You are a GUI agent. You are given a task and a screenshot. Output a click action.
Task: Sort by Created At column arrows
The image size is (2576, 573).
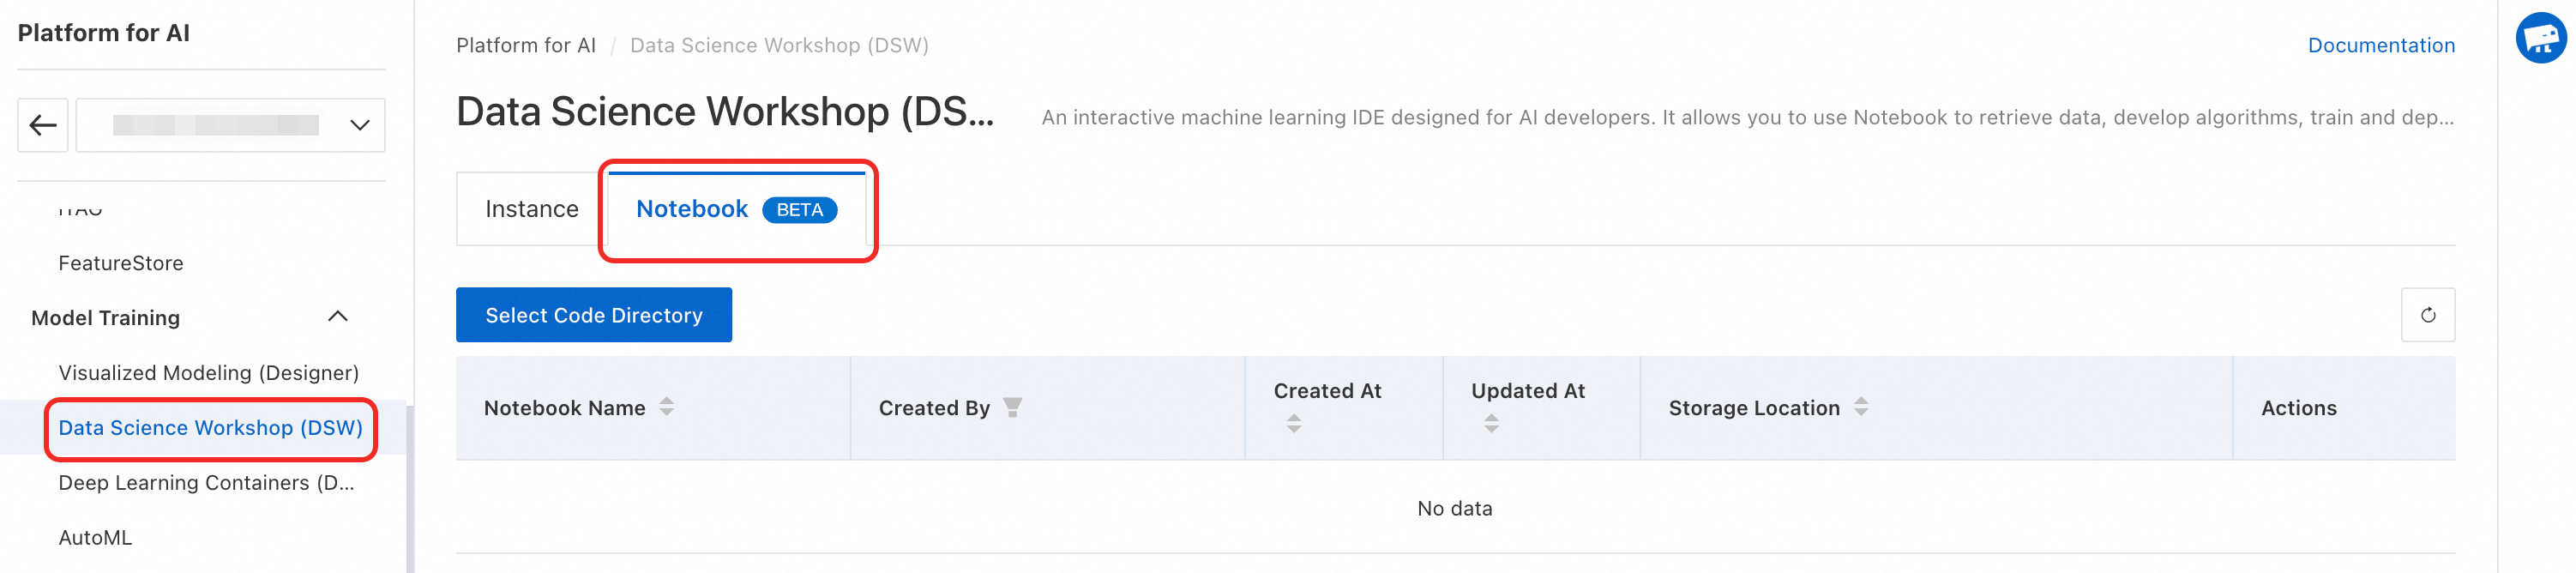(x=1293, y=424)
